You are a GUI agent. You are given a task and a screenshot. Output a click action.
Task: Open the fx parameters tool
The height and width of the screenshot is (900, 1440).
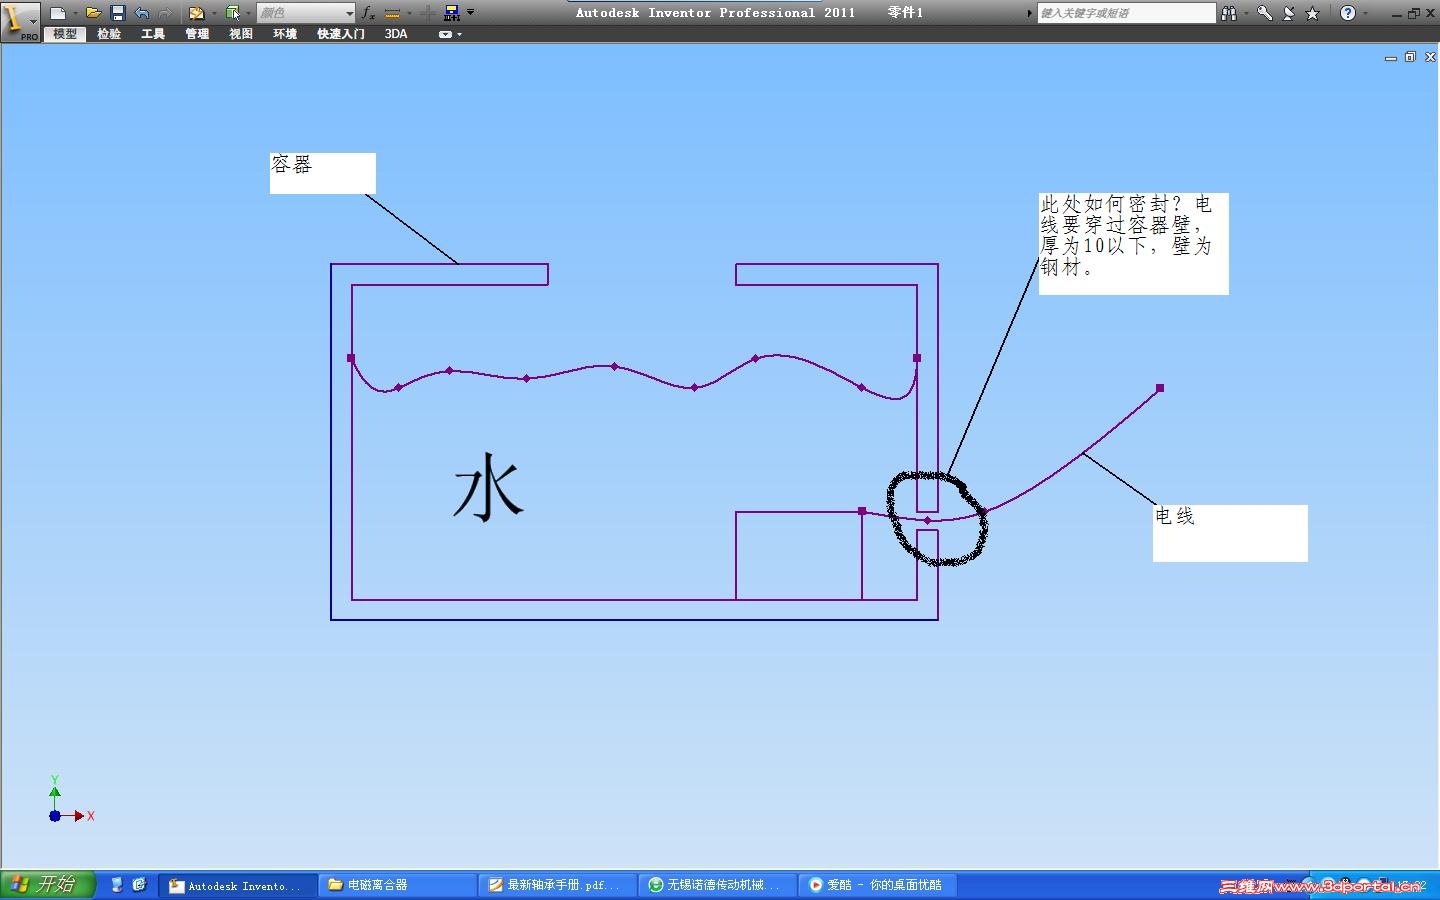368,13
